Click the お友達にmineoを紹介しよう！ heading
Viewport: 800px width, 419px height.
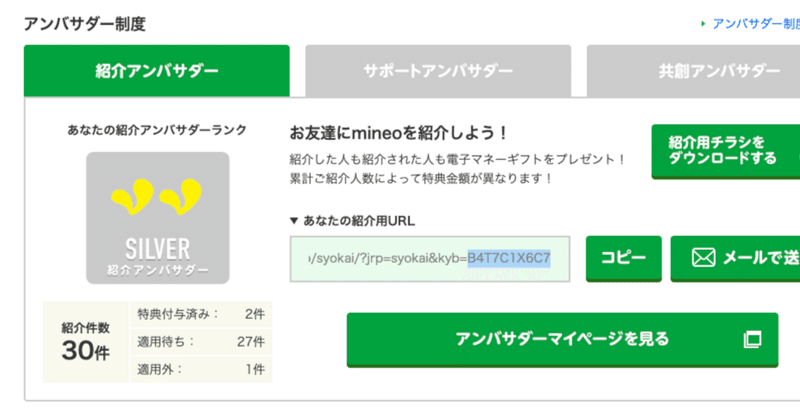coord(399,132)
